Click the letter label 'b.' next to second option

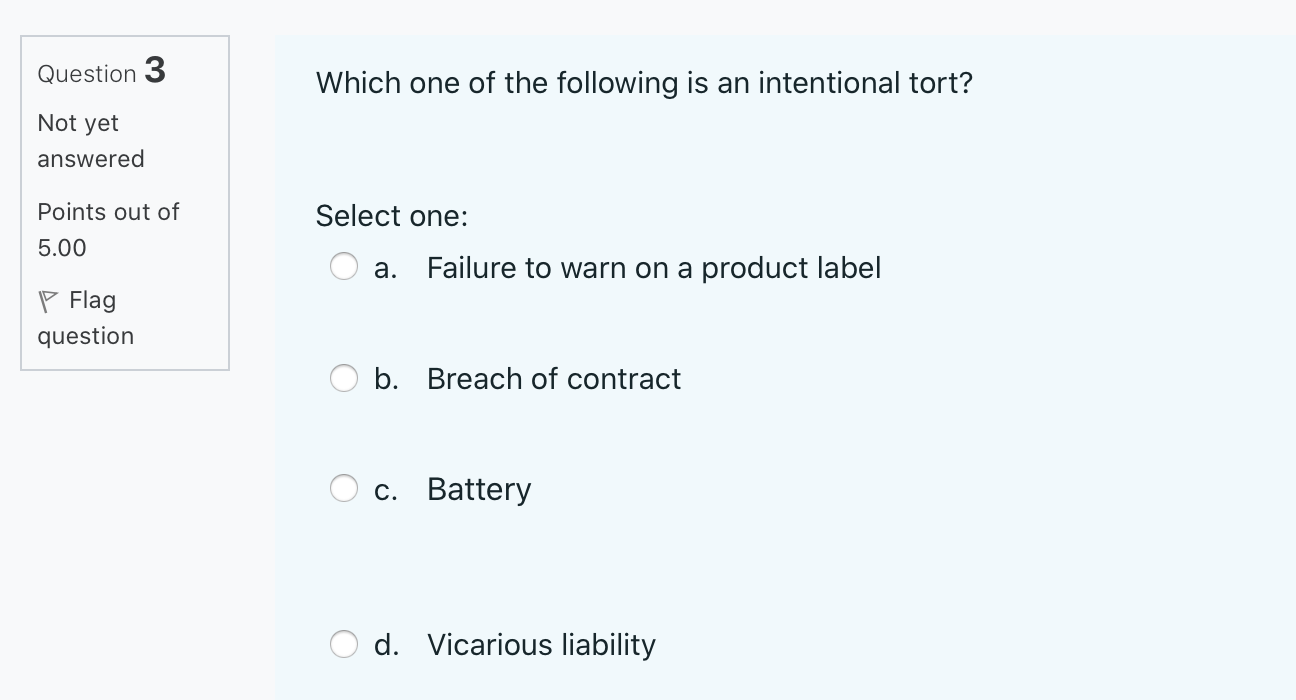386,378
